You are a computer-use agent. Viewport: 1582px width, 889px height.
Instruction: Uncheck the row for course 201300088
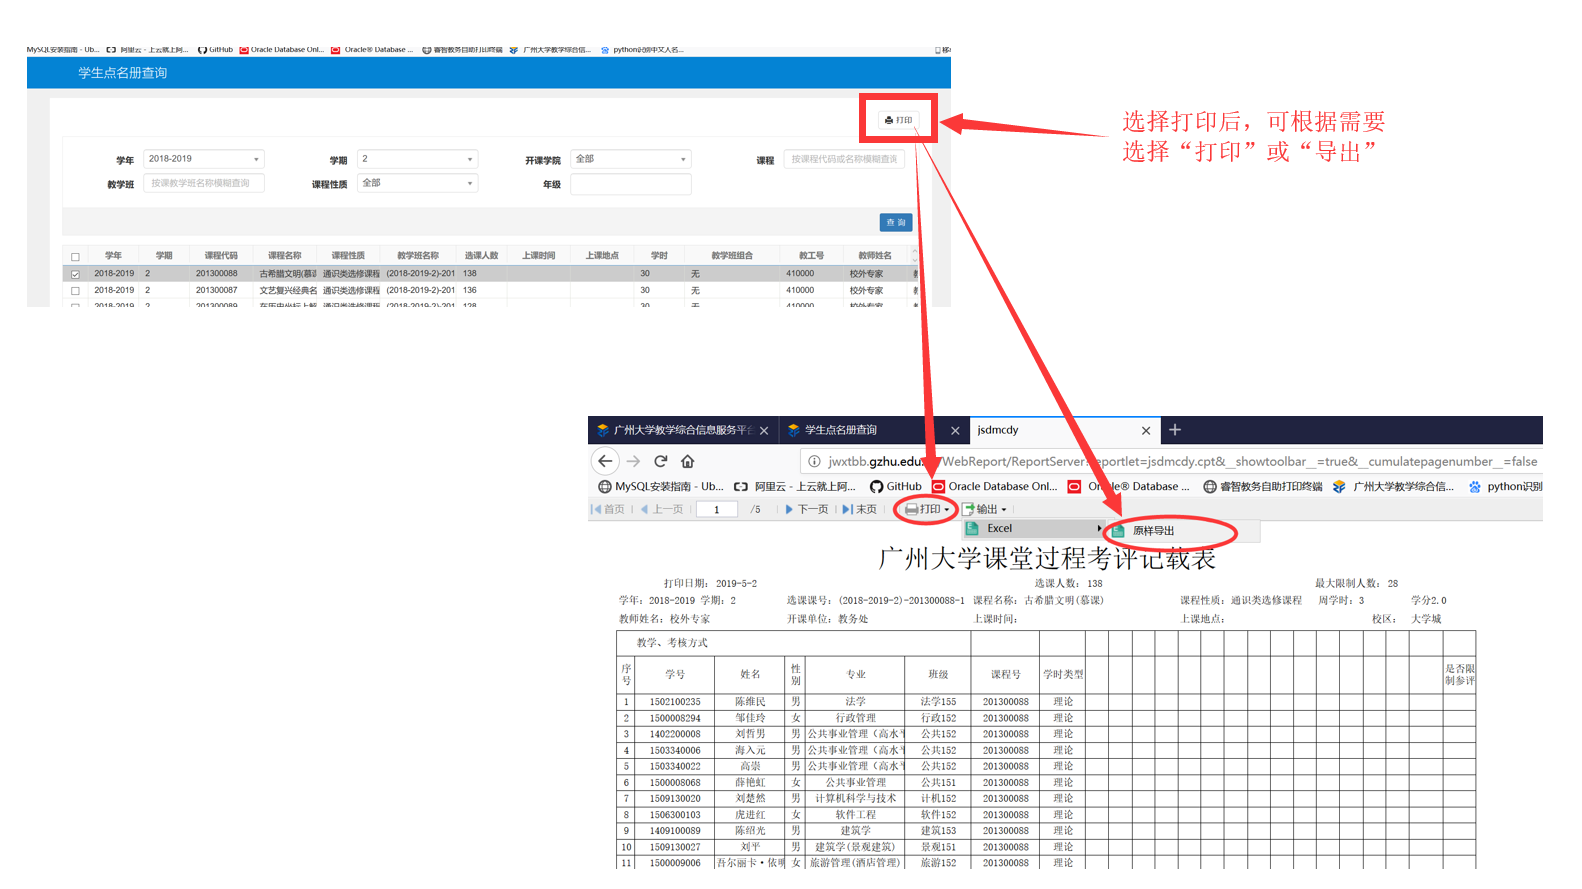tap(75, 274)
